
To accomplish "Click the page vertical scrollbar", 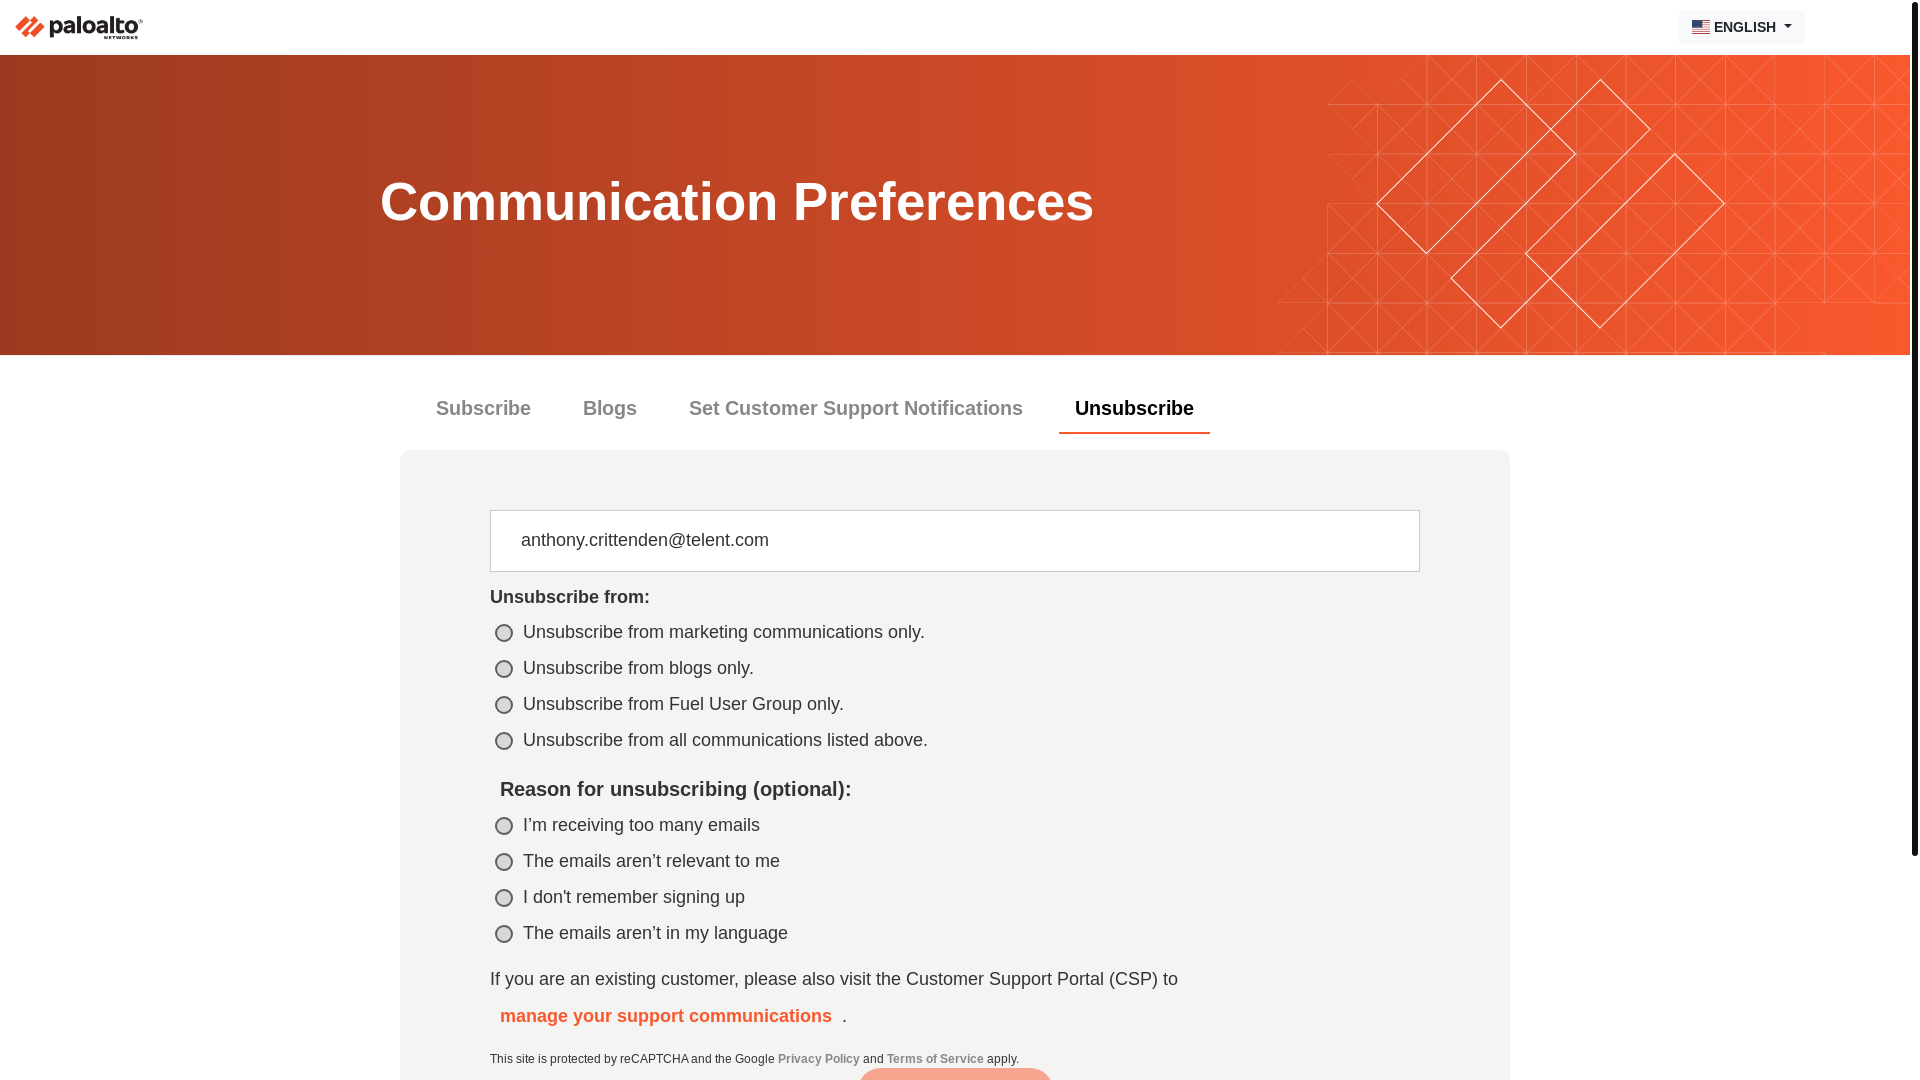I will [1915, 428].
